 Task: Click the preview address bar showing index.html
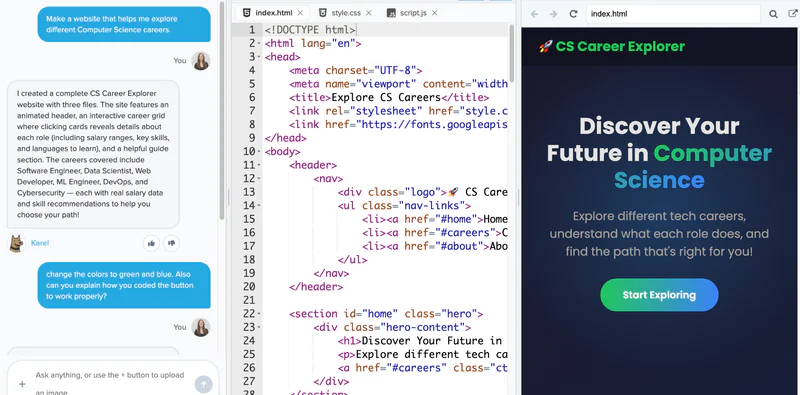tap(673, 14)
